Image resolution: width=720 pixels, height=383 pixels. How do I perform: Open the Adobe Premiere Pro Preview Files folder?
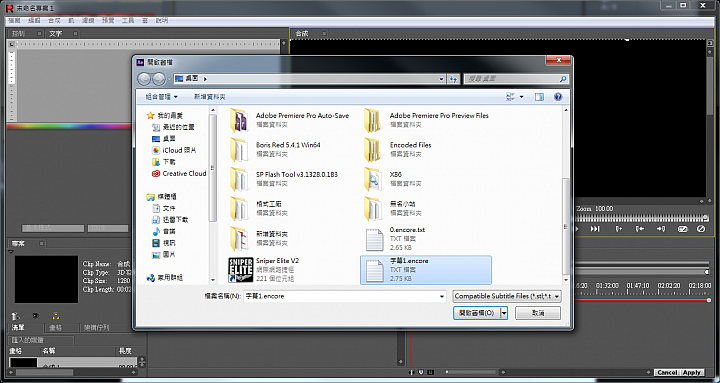[x=427, y=120]
